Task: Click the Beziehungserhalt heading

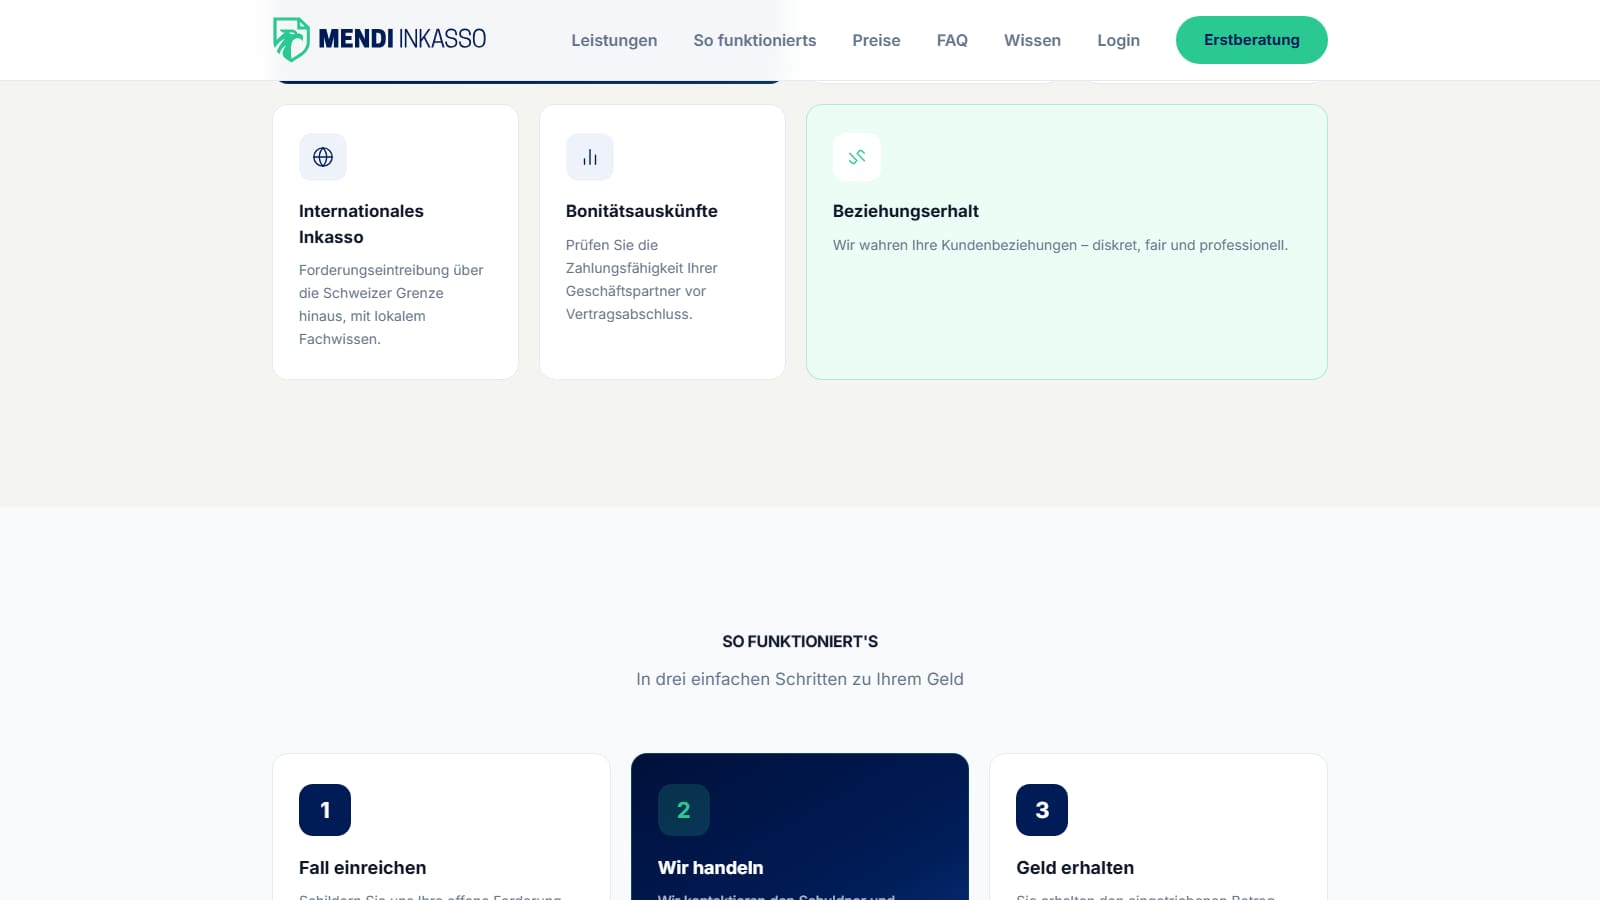Action: click(x=906, y=211)
